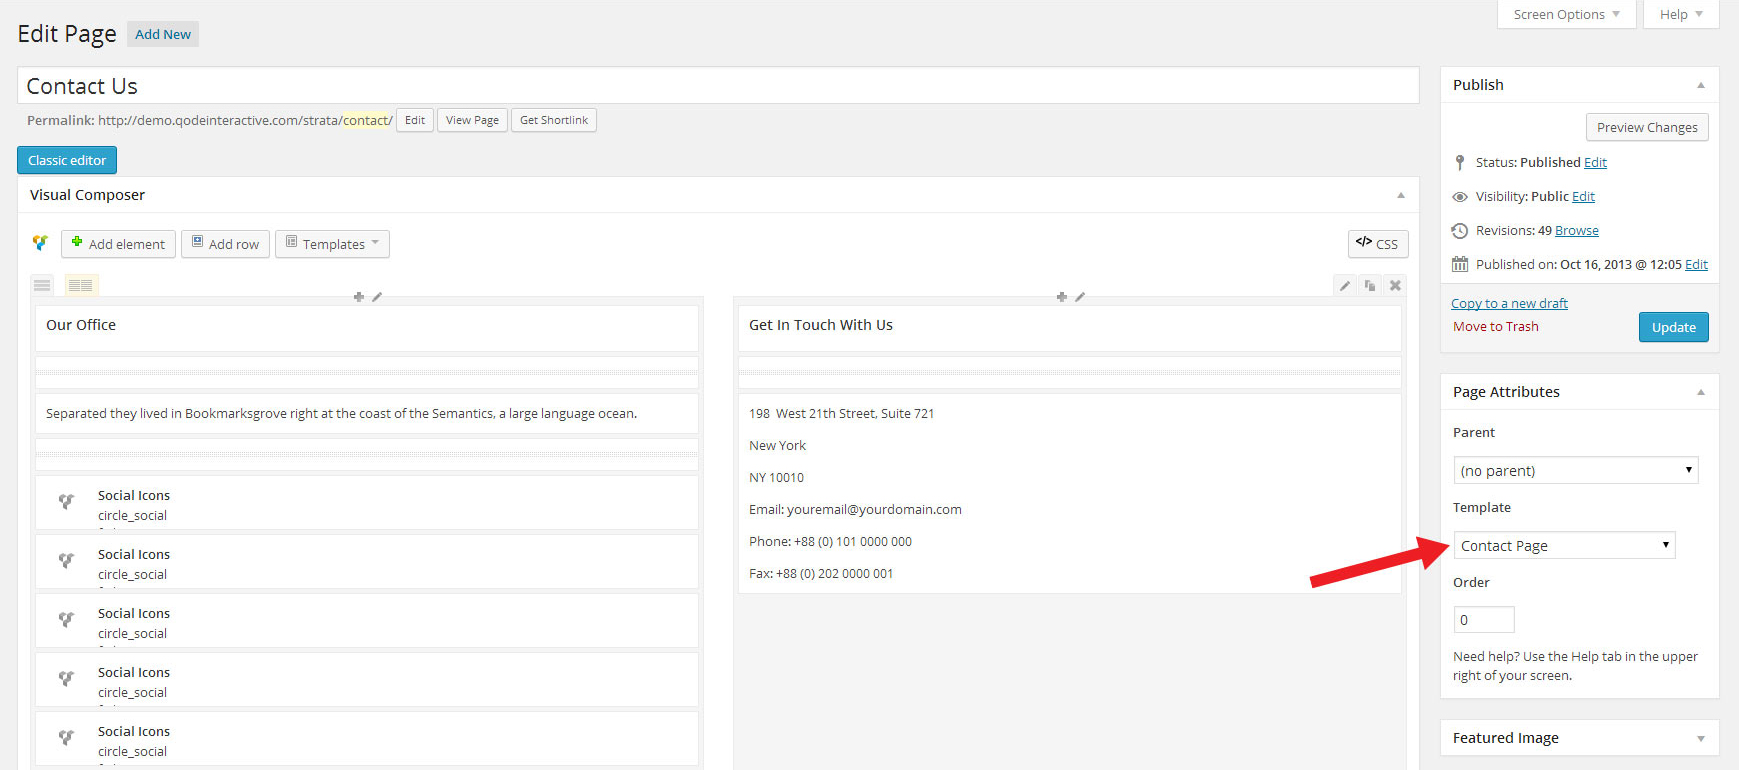The height and width of the screenshot is (770, 1739).
Task: Click the row drag handle icon
Action: pos(42,285)
